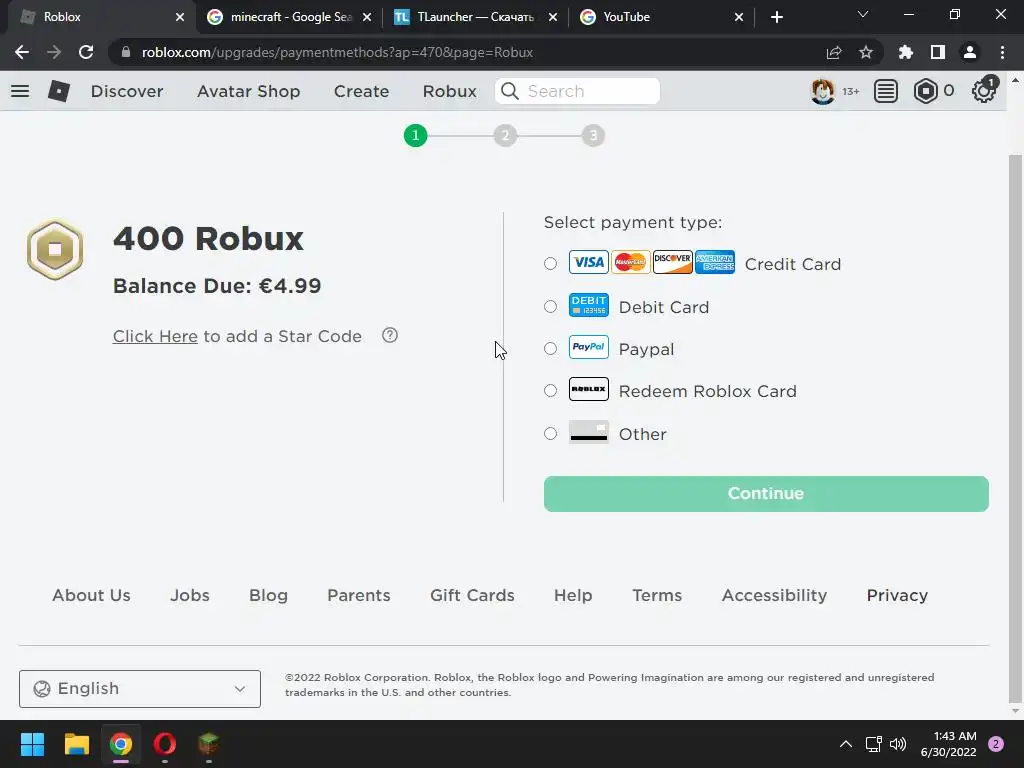Switch to the YouTube tab

click(x=661, y=17)
